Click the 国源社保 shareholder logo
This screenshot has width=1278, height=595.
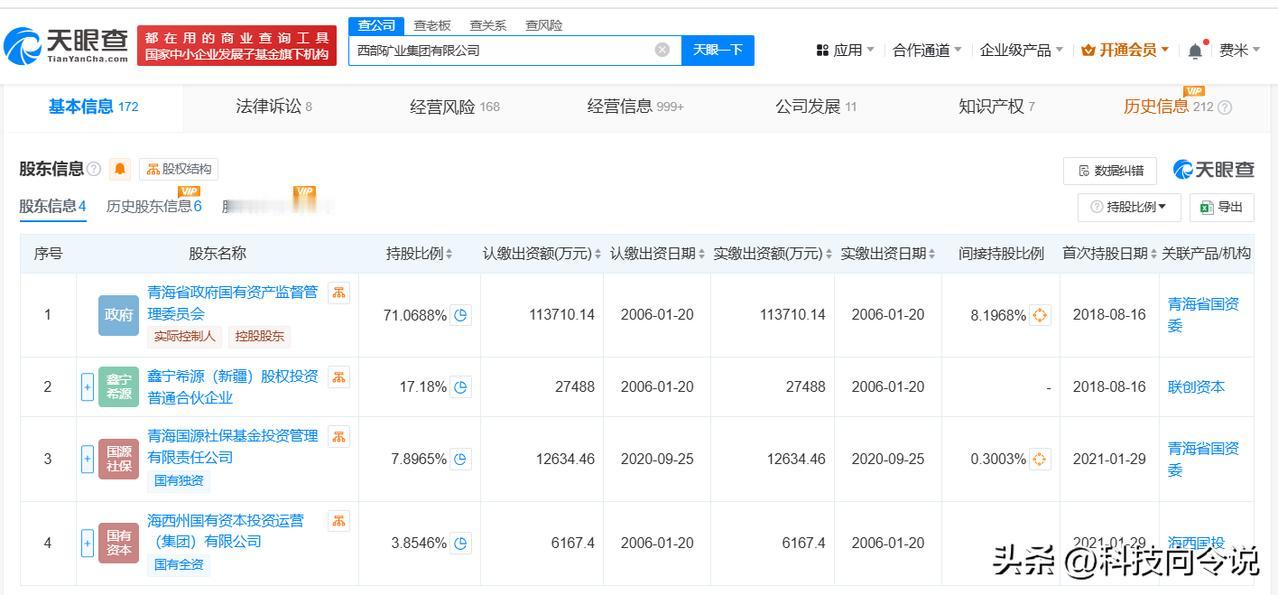coord(118,459)
